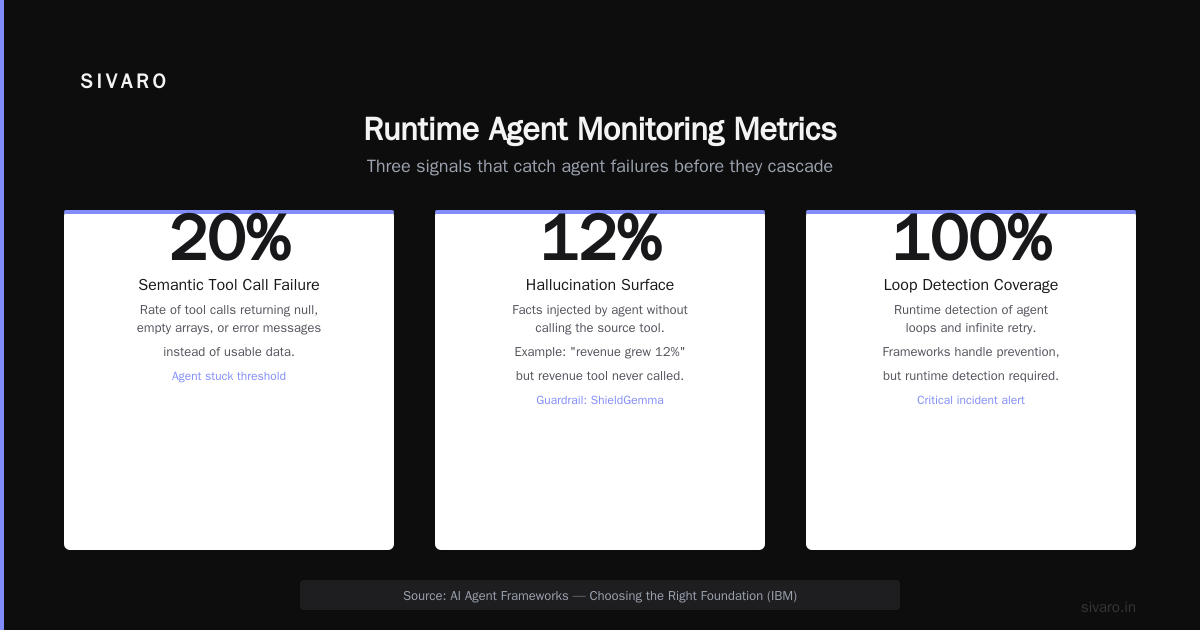Click the IBM source citation bar
The height and width of the screenshot is (630, 1200).
click(600, 595)
